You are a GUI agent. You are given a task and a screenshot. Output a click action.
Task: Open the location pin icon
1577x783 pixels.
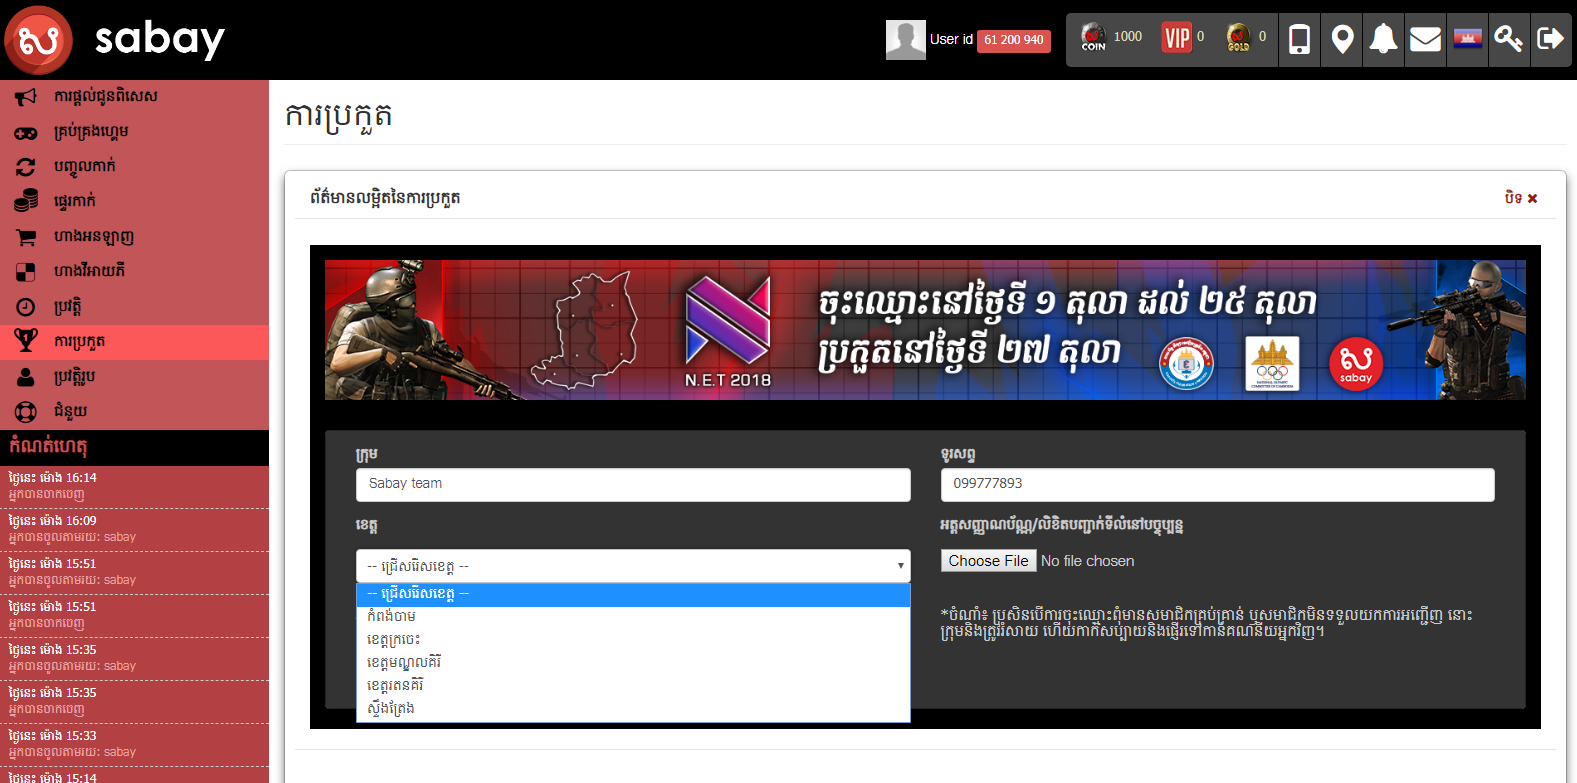1342,40
